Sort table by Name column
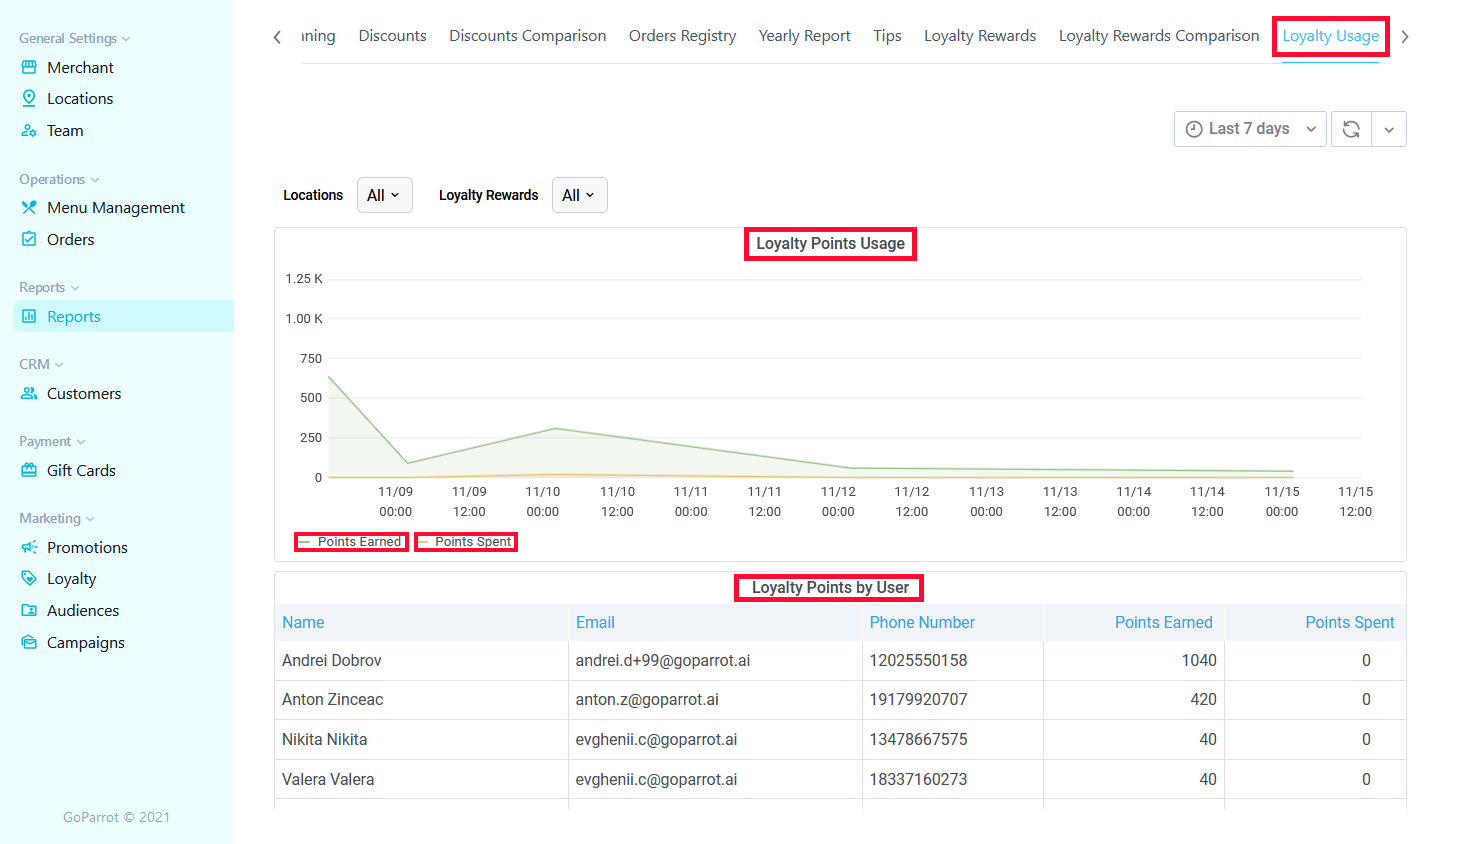This screenshot has height=844, width=1474. click(303, 622)
